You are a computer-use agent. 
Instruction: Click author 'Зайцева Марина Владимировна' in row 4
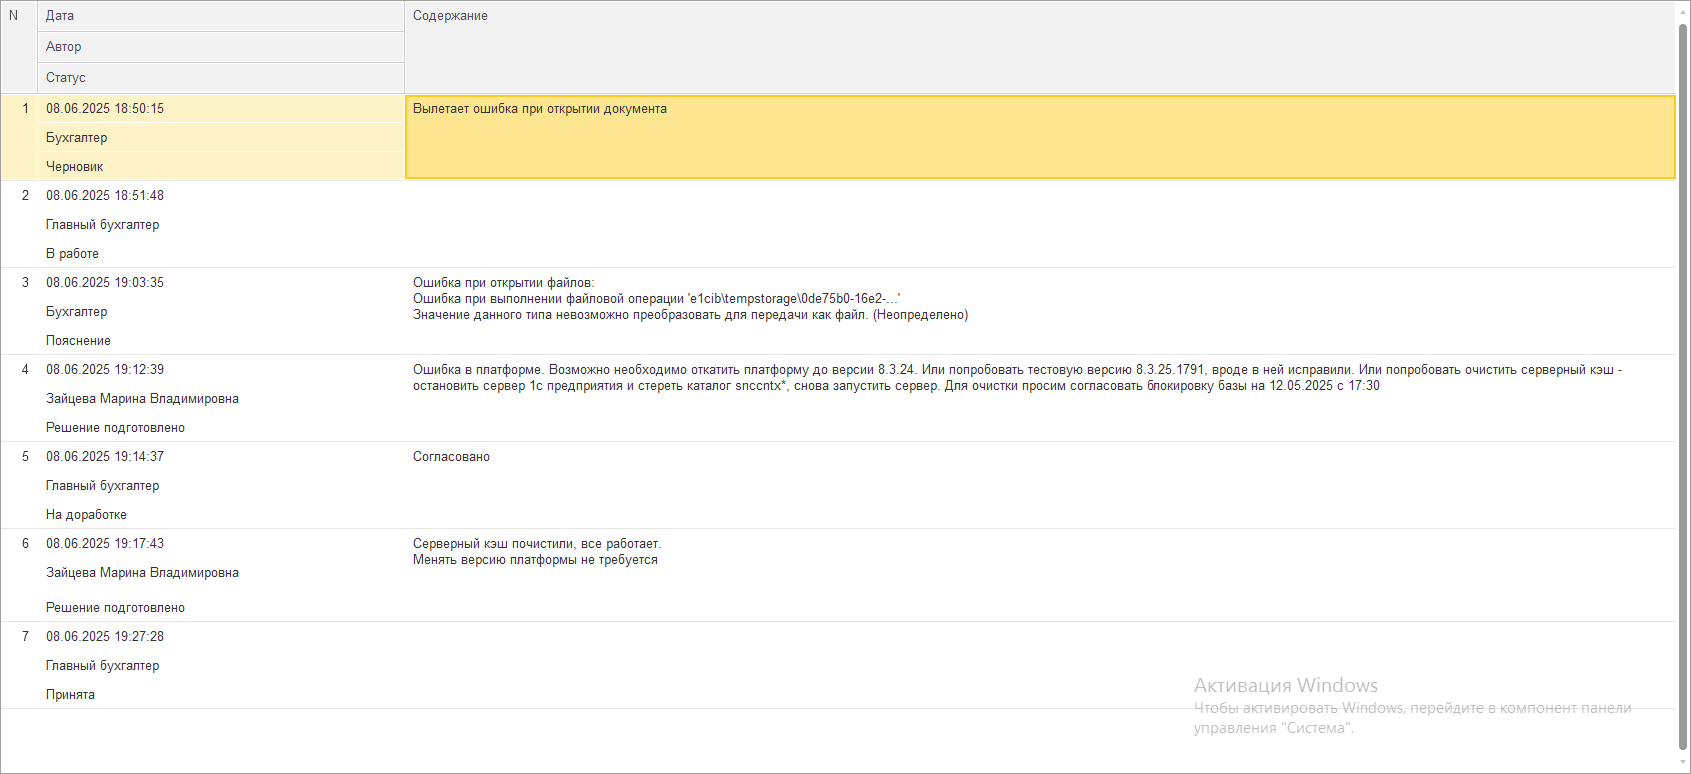142,399
